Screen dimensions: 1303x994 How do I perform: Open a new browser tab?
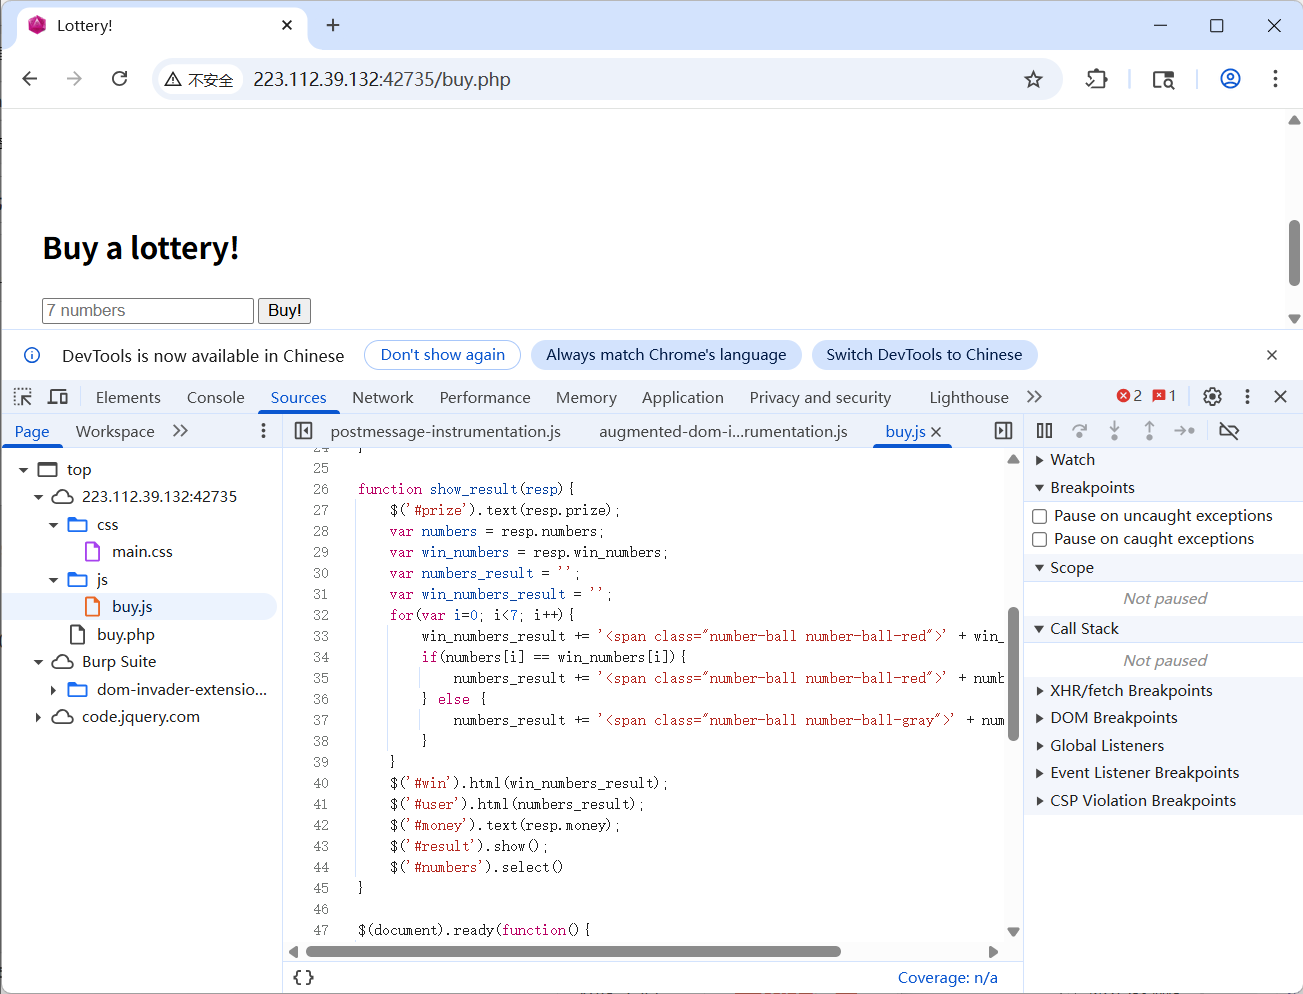pos(333,25)
